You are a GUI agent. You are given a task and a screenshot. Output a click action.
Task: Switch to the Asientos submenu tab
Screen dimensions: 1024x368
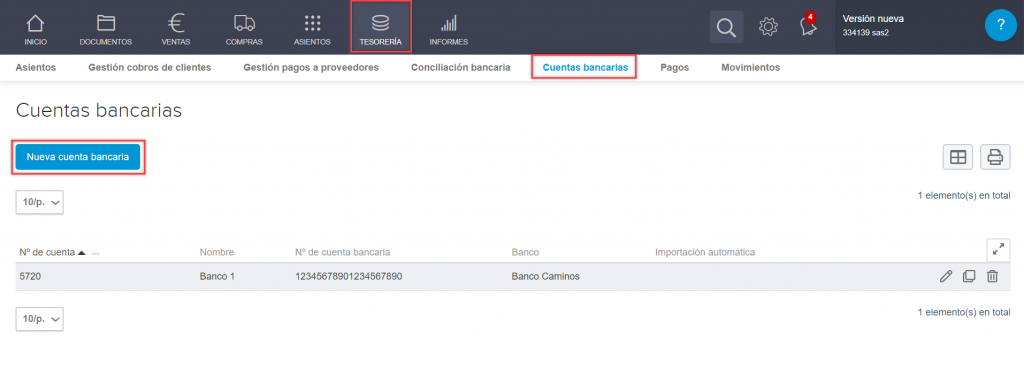[x=35, y=67]
